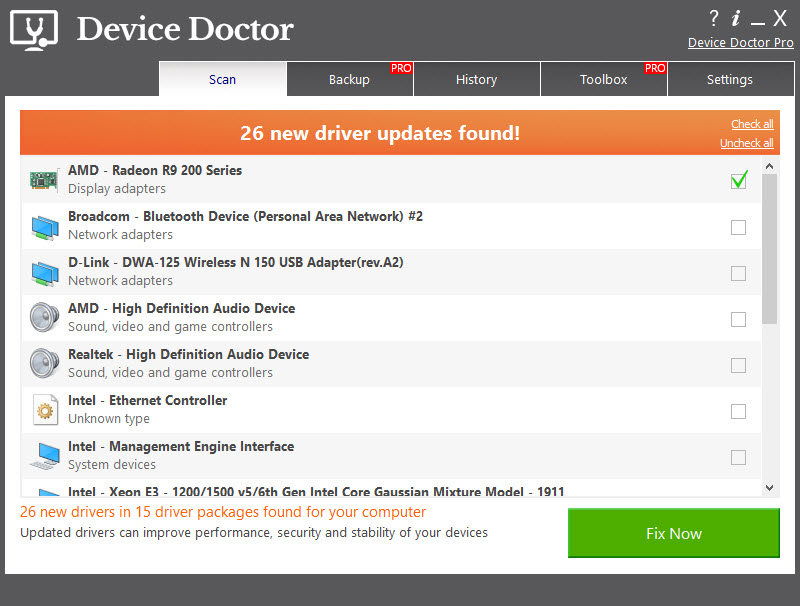The width and height of the screenshot is (800, 606).
Task: Click the Uncheck all link
Action: tap(746, 143)
